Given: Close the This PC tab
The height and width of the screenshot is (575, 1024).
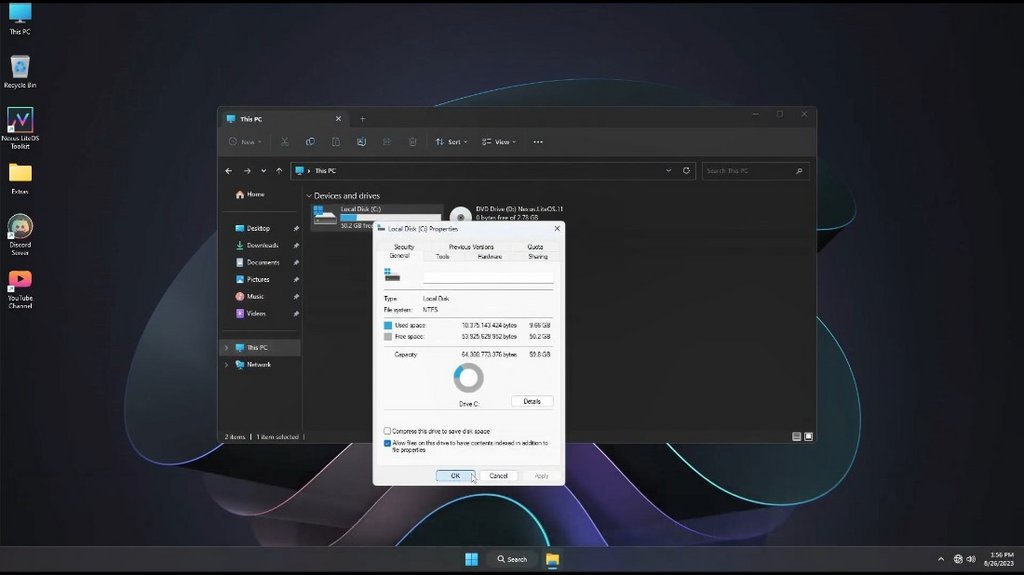Looking at the screenshot, I should (338, 119).
